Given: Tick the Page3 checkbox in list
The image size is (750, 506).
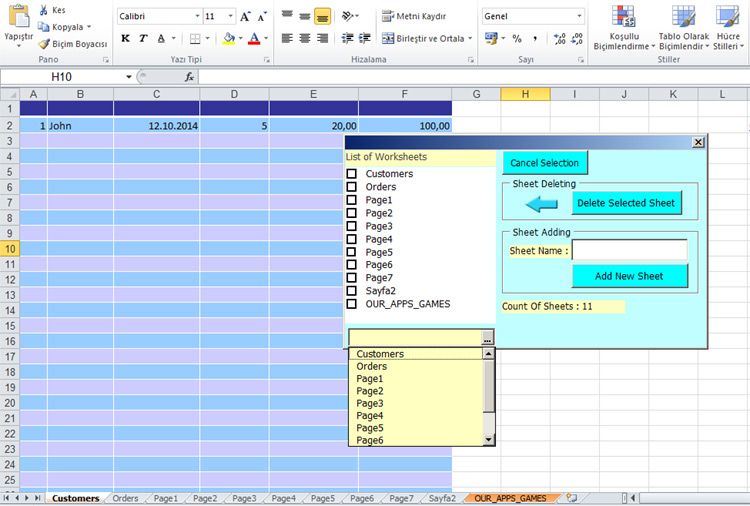Looking at the screenshot, I should [x=352, y=226].
